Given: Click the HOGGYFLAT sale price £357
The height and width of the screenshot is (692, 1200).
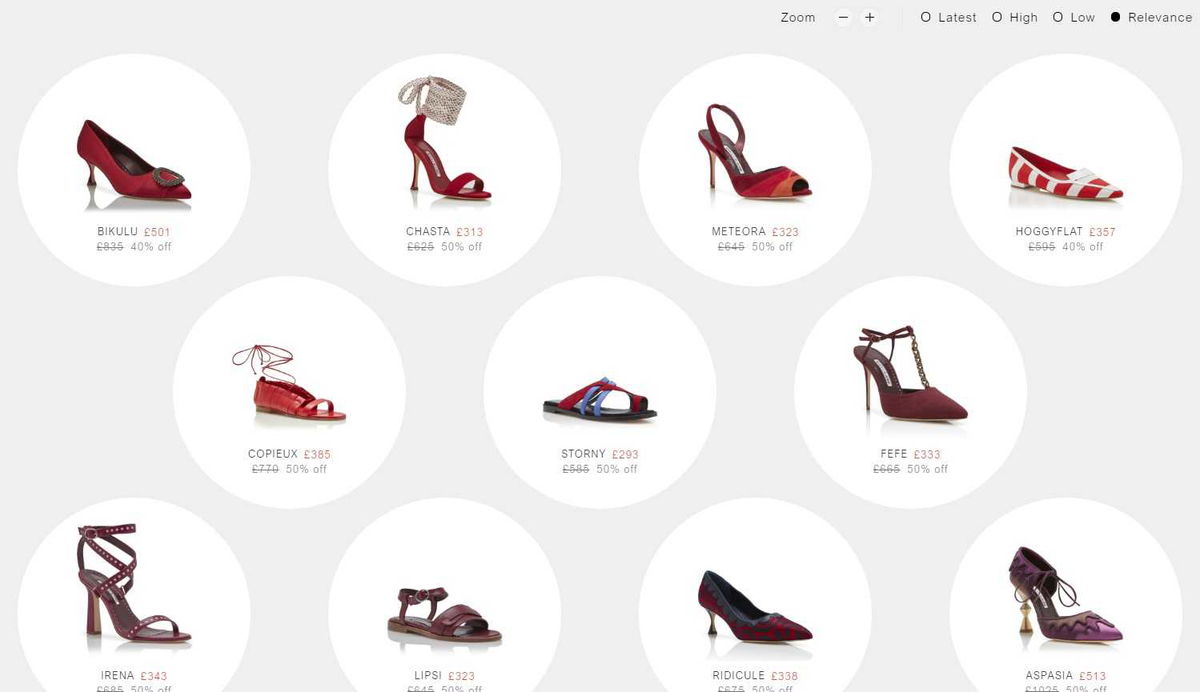Looking at the screenshot, I should point(1102,232).
